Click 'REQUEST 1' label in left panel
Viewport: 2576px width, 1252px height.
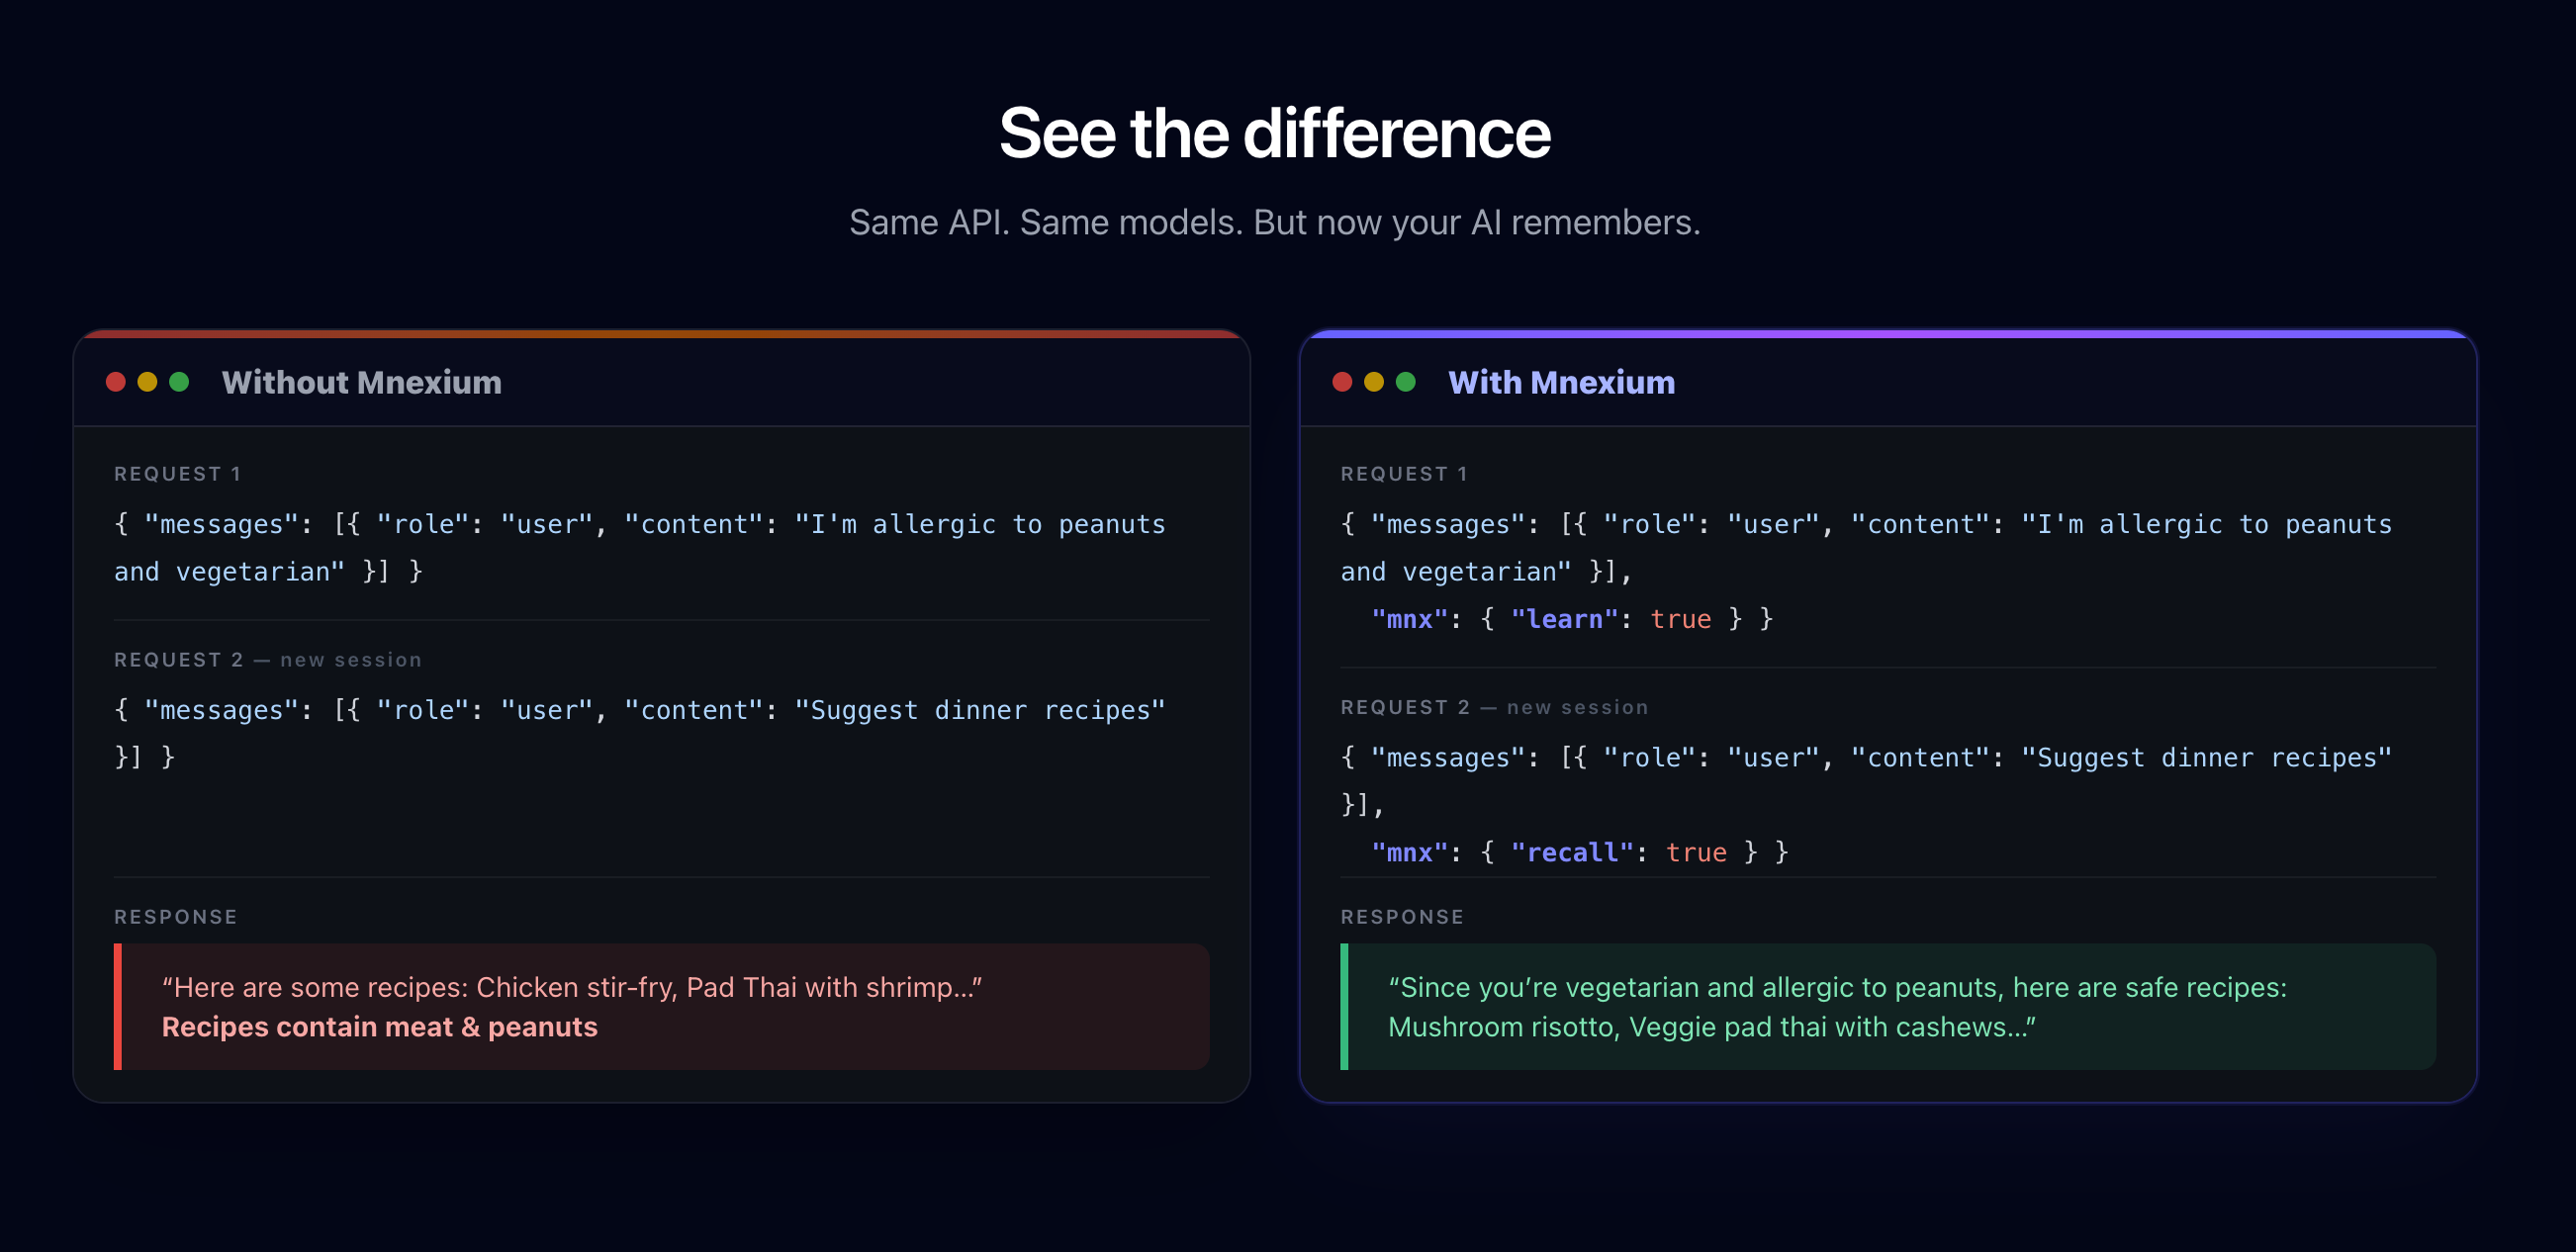pos(177,474)
